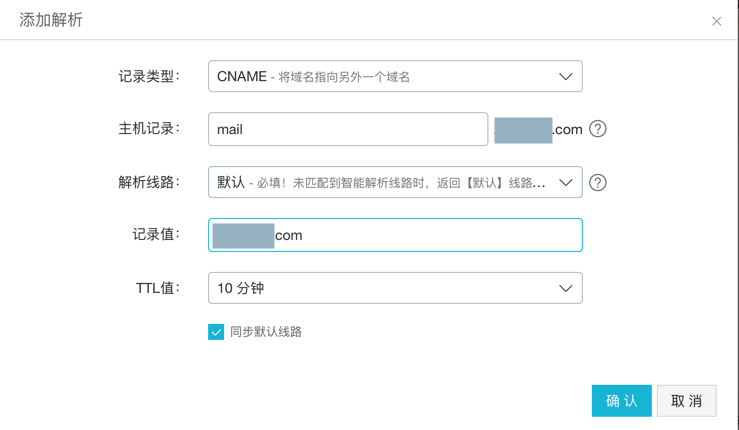Click the TTL值 field label

157,288
